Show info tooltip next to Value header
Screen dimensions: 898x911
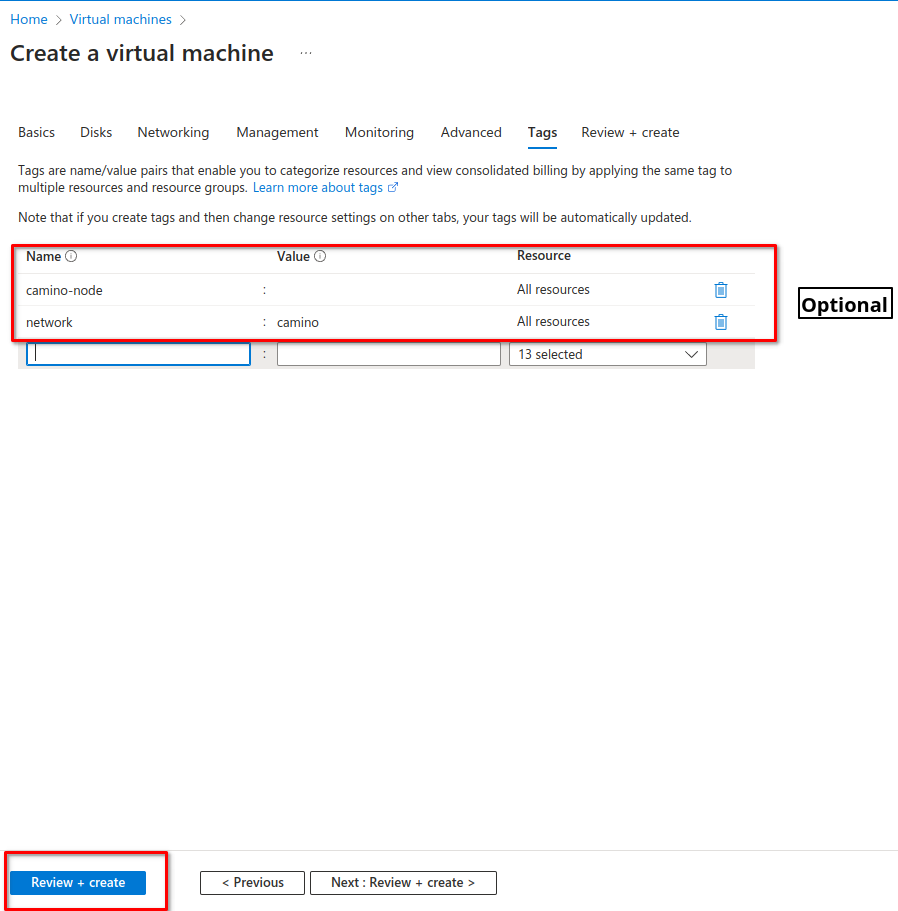(x=320, y=256)
